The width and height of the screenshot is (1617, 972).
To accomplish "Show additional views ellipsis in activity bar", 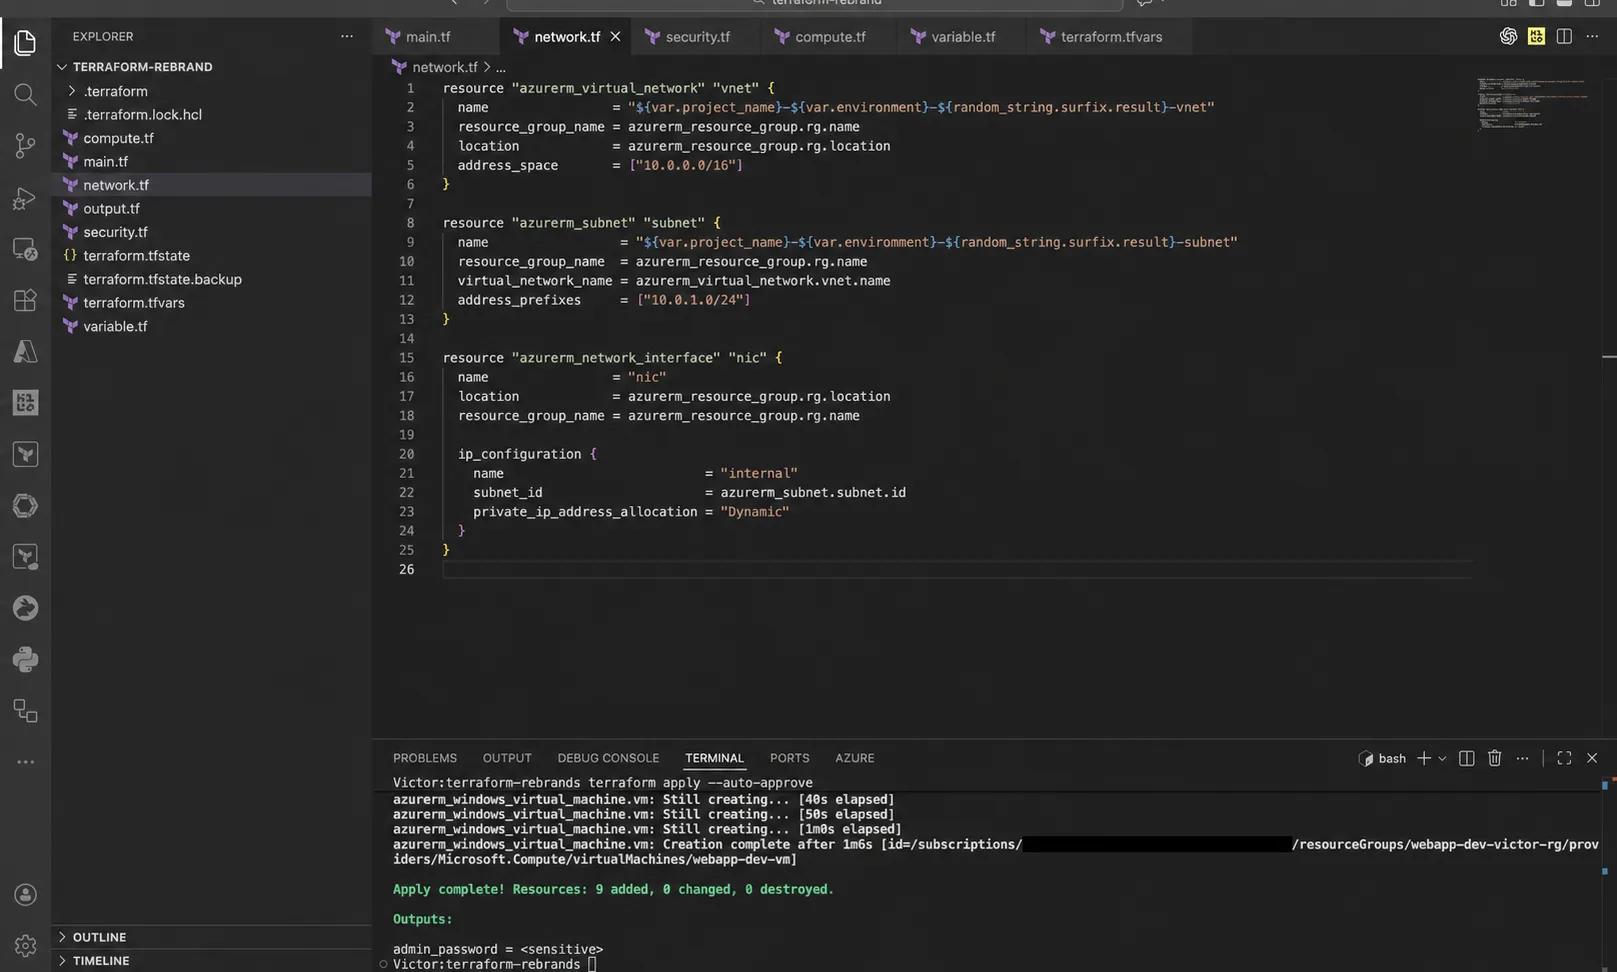I will click(x=25, y=762).
